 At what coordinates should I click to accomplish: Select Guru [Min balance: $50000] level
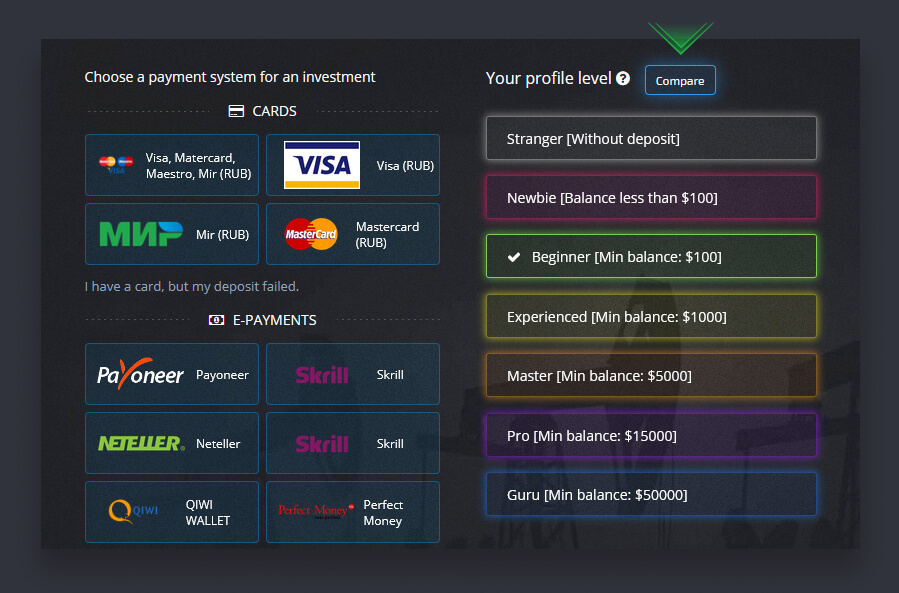(x=650, y=494)
